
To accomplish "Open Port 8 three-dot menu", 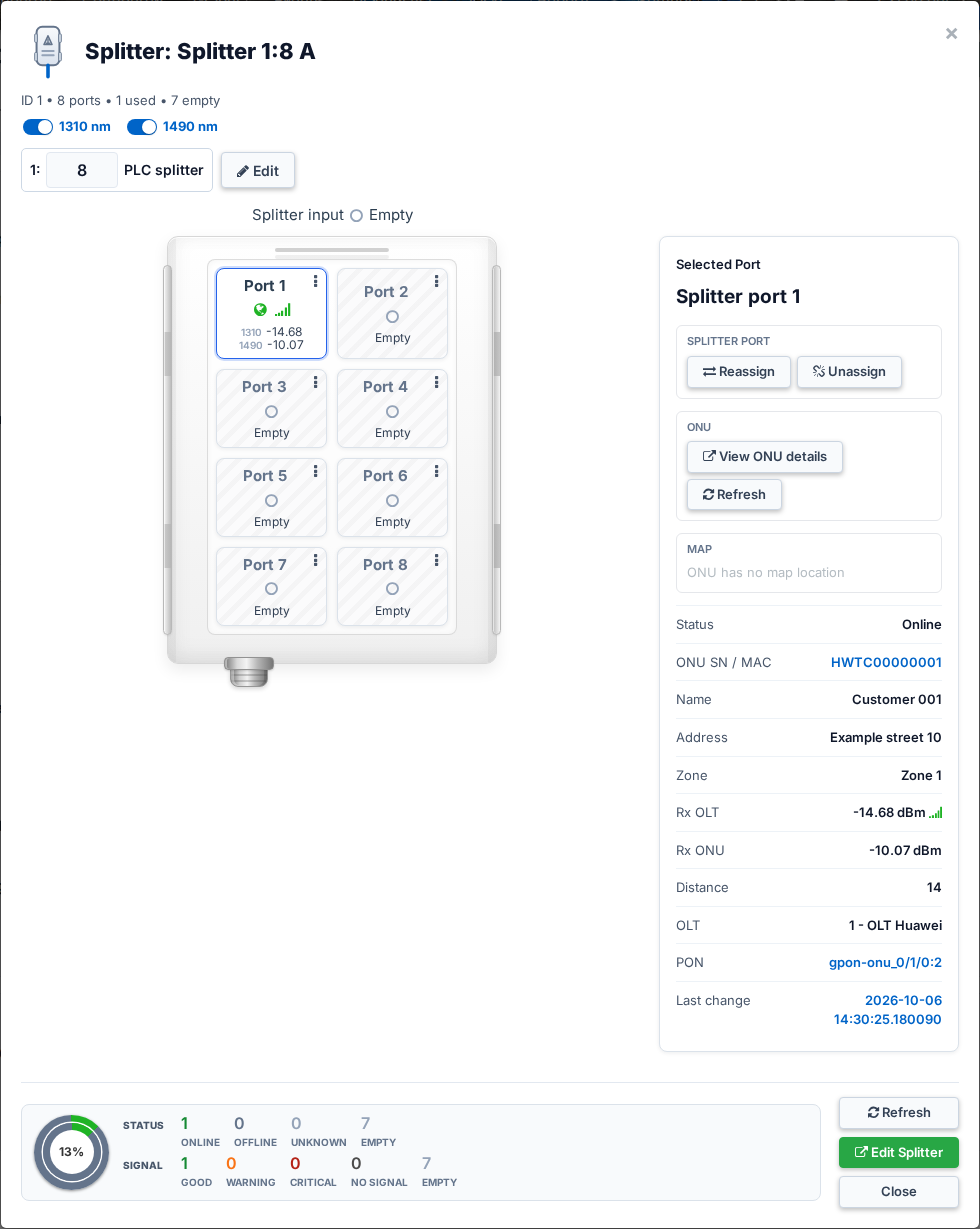I will [436, 560].
